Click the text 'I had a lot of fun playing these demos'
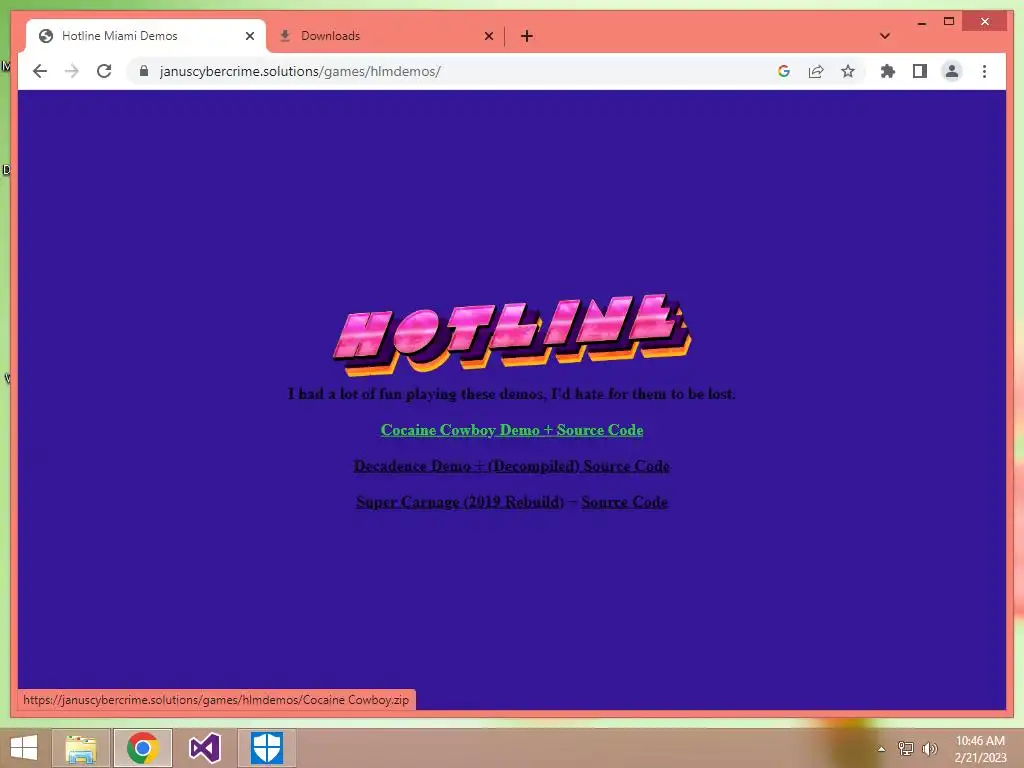This screenshot has width=1024, height=768. point(415,394)
